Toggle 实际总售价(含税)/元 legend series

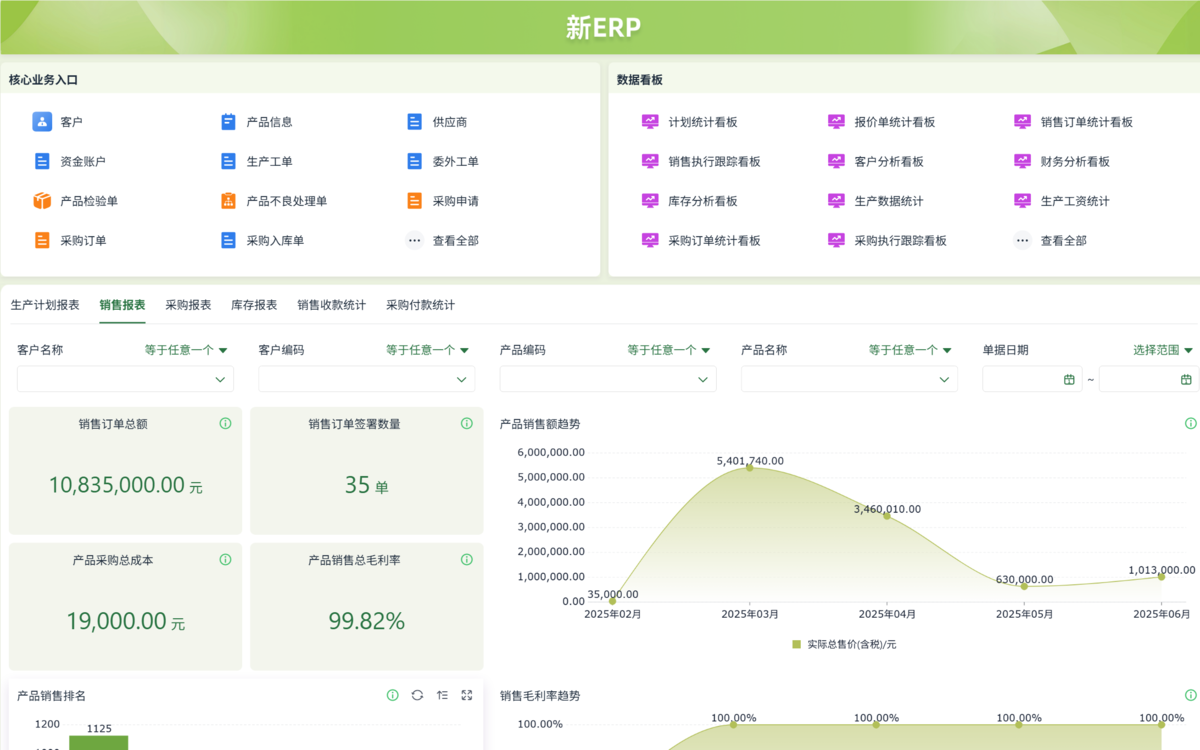tap(844, 644)
